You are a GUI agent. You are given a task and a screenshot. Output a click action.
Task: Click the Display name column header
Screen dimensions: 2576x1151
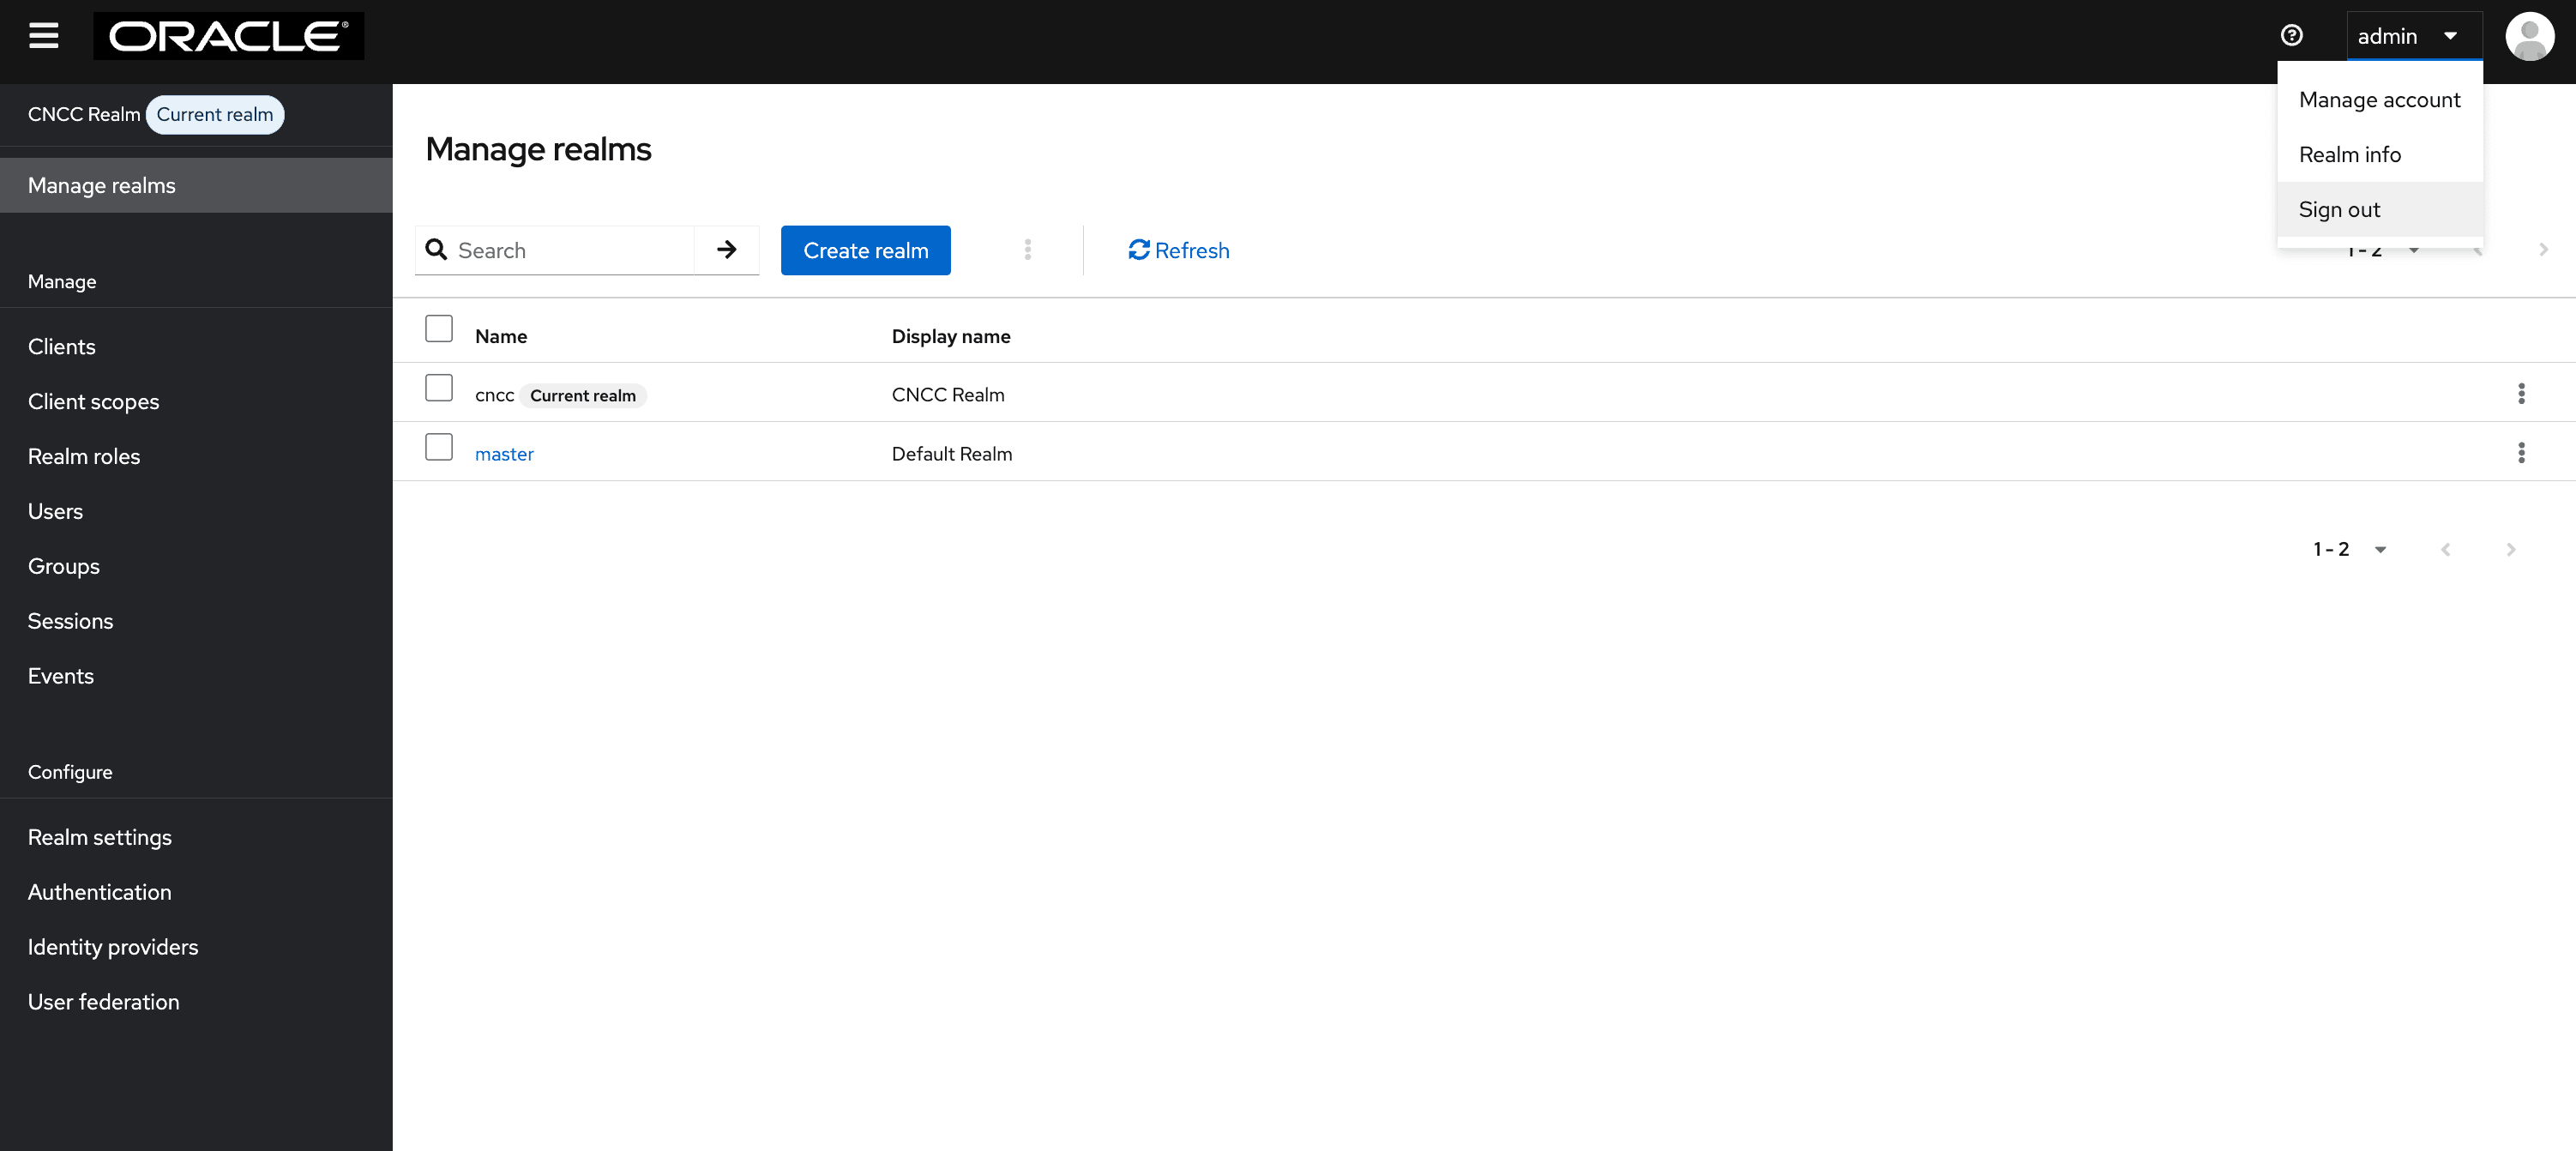[950, 337]
